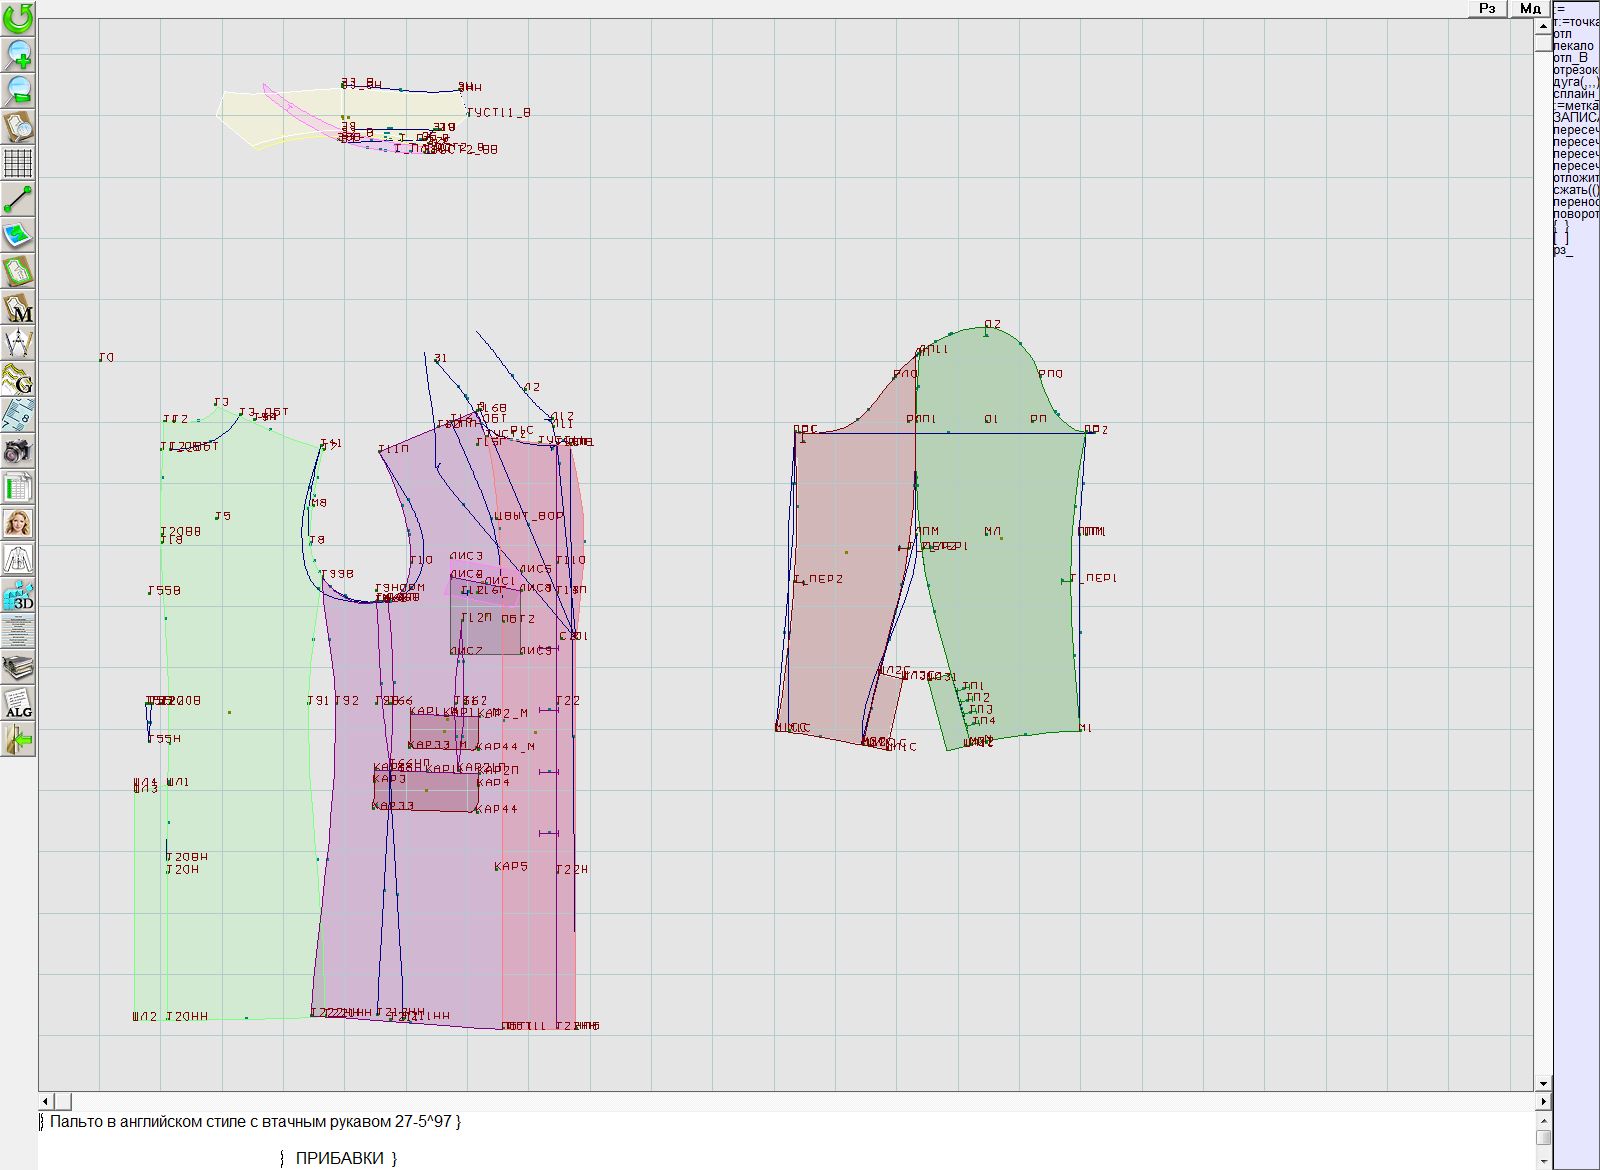Click the ALG algorithm document icon
1600x1170 pixels.
(18, 703)
